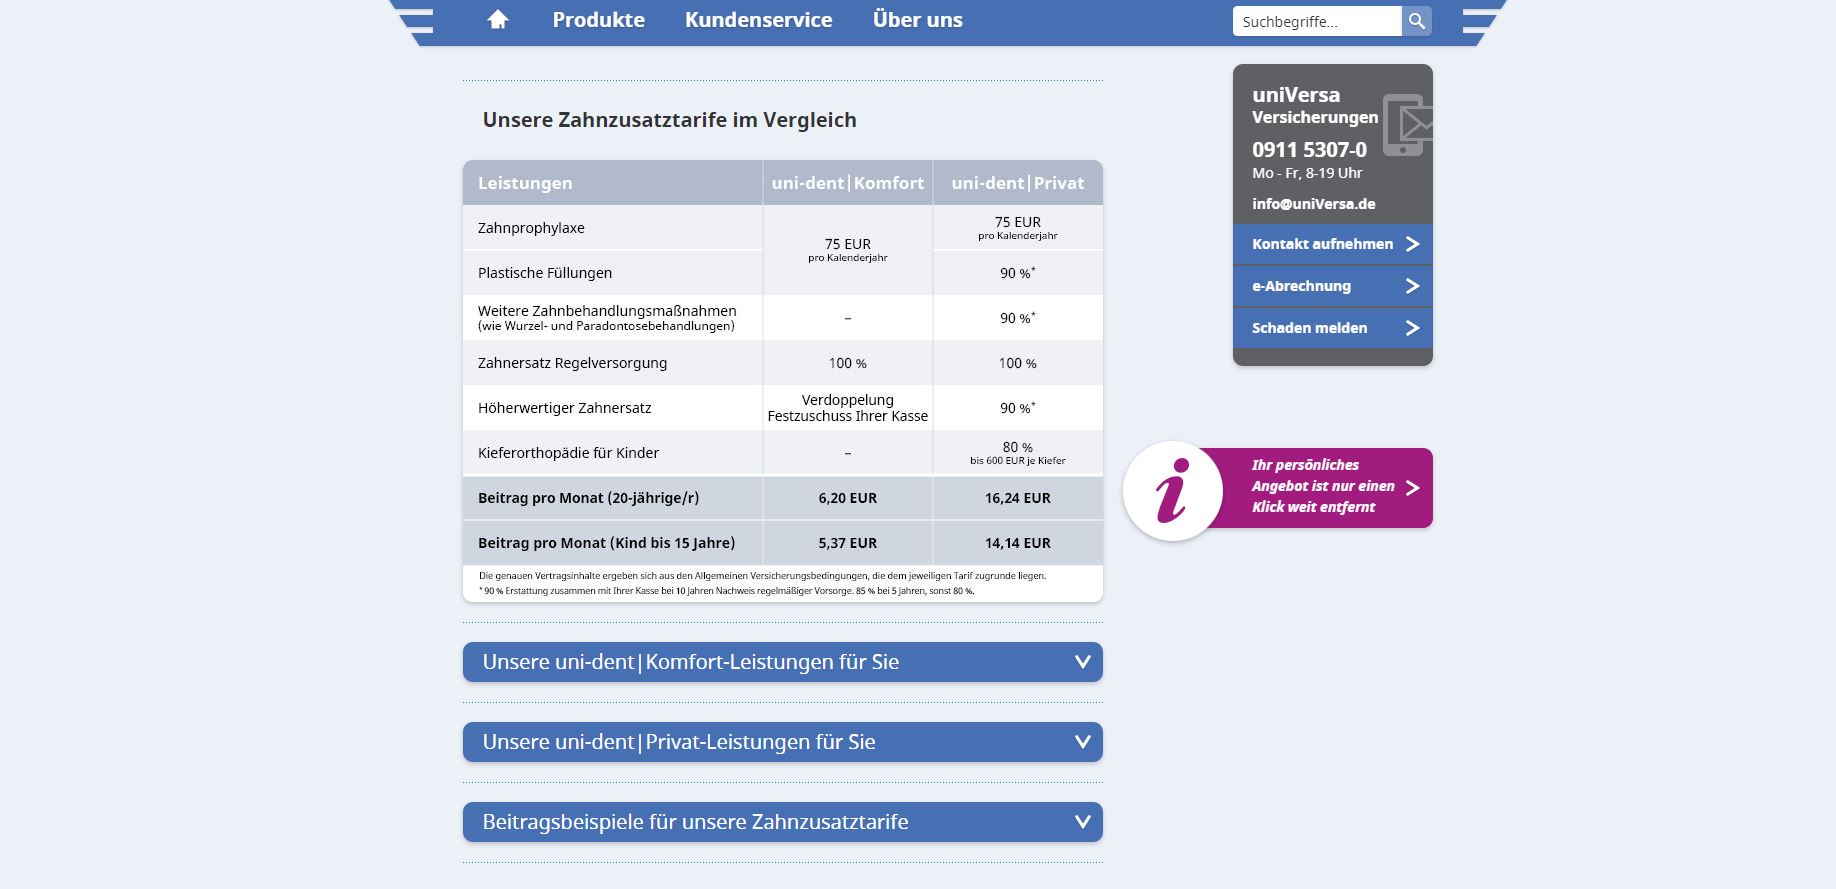Select Zahnersatz Regelversorgung row label

(x=572, y=363)
